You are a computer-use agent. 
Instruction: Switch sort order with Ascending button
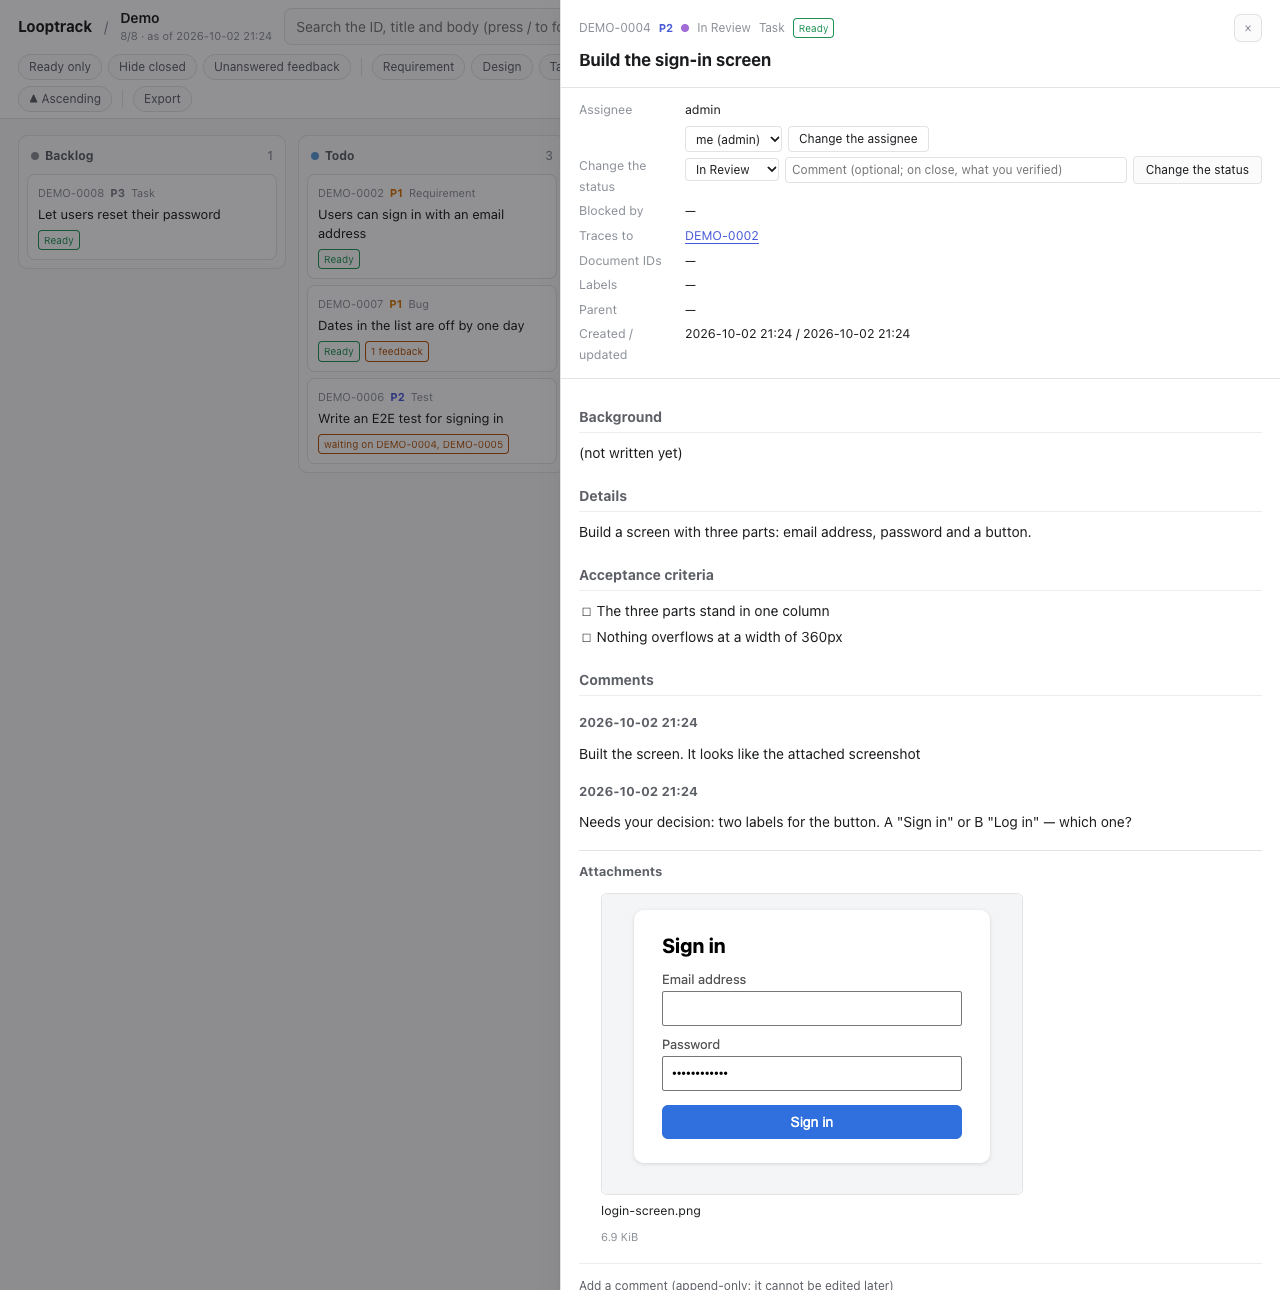click(65, 99)
